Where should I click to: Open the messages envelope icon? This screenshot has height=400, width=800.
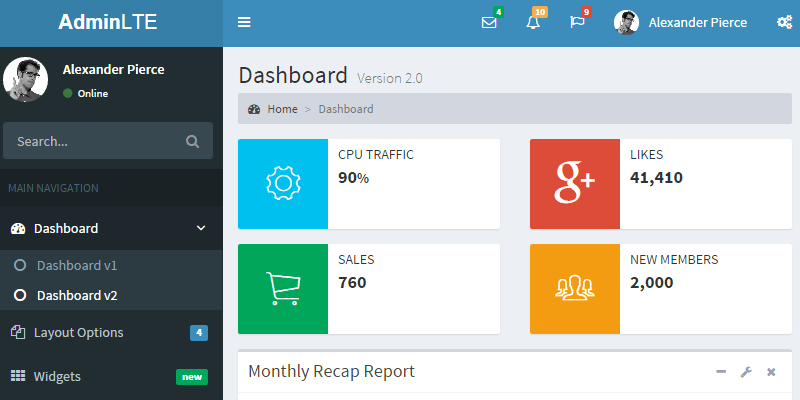pos(489,23)
